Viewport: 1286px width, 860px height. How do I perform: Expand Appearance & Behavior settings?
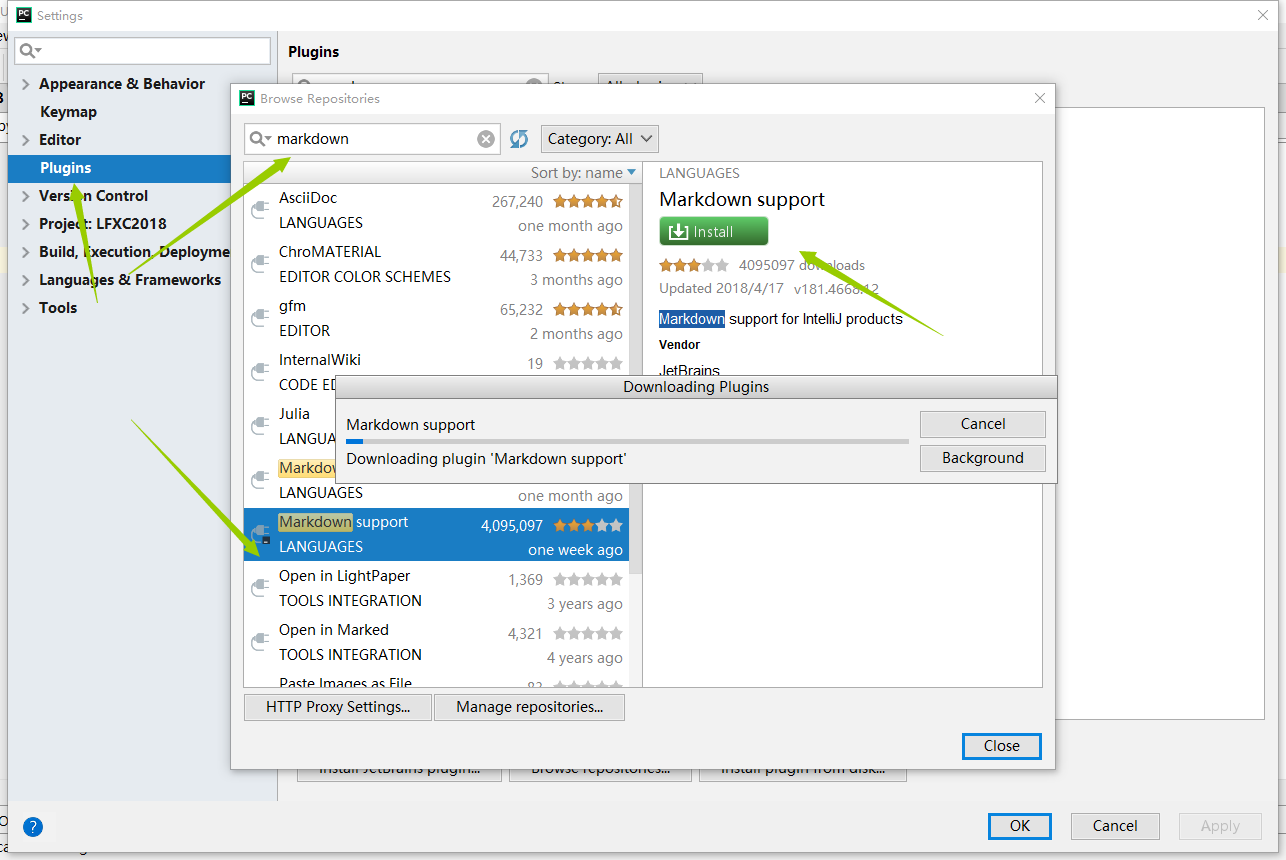point(26,84)
